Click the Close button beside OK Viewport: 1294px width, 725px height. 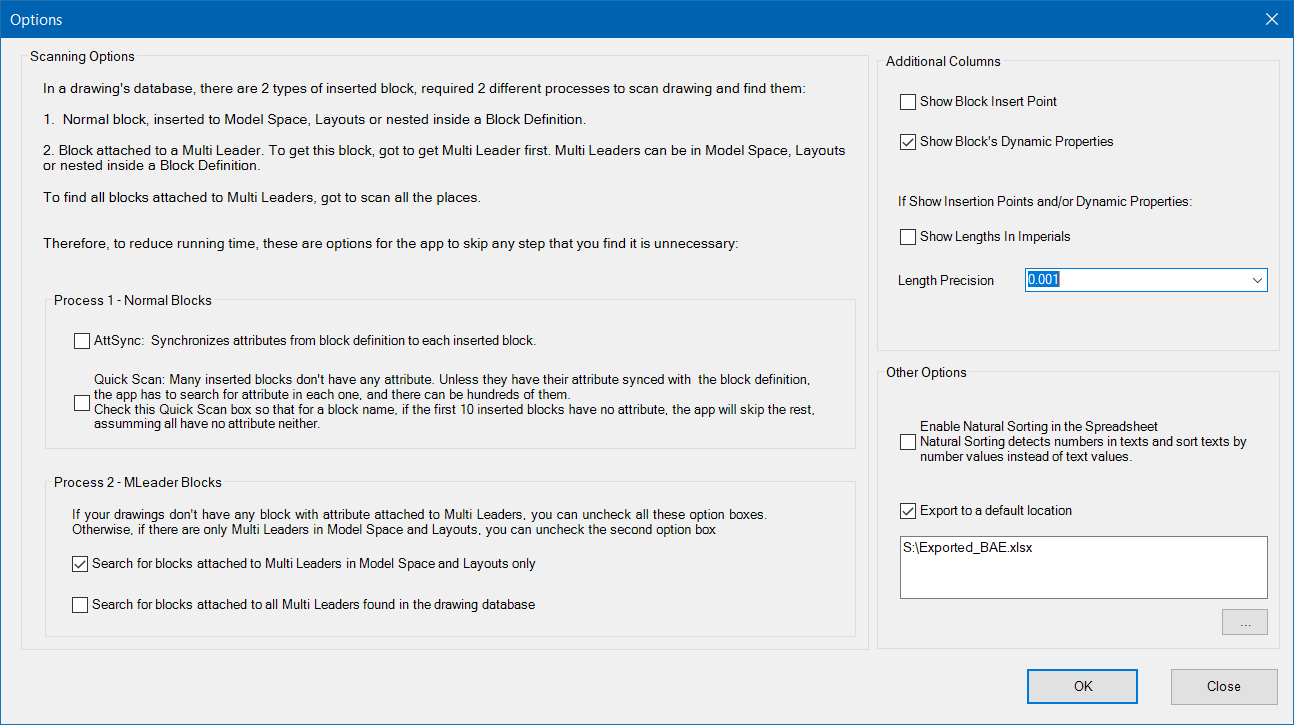tap(1223, 687)
